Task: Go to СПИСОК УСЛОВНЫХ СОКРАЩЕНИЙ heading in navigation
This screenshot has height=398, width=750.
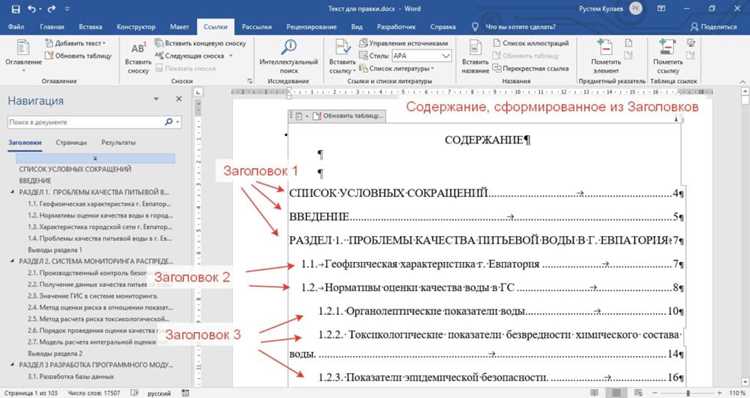Action: (75, 169)
